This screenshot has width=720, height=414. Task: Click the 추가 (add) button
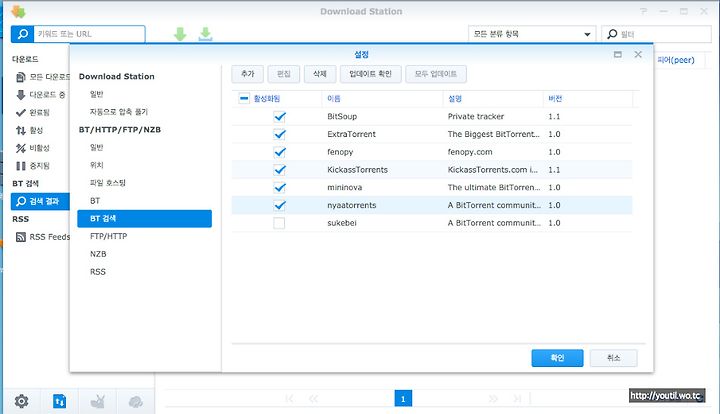248,74
